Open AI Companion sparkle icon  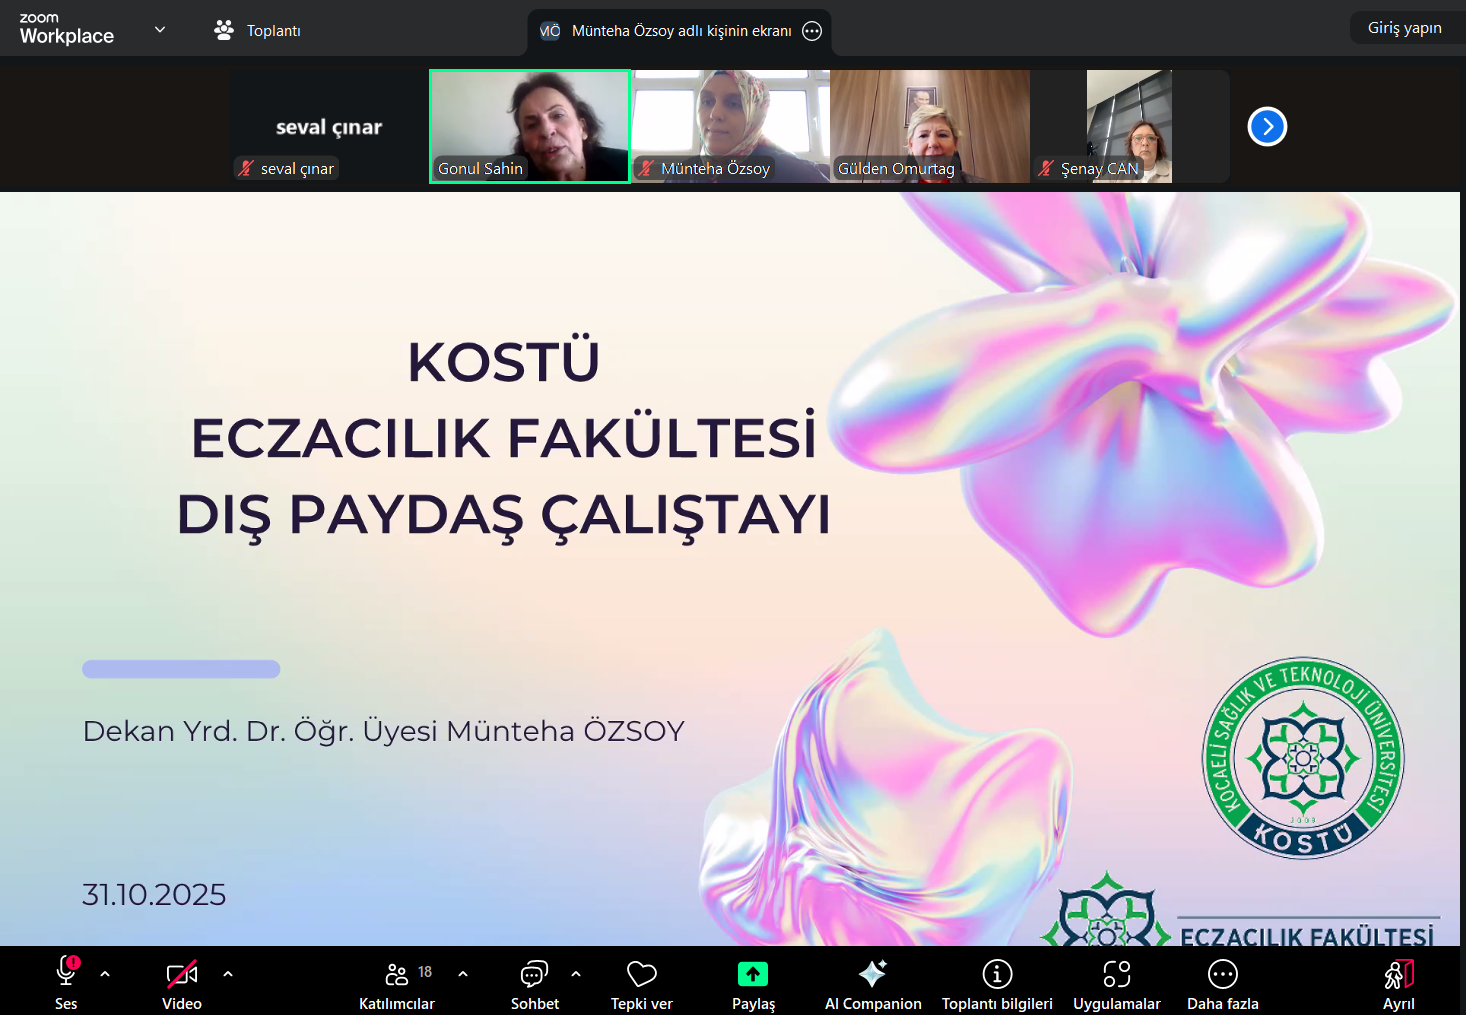[873, 973]
